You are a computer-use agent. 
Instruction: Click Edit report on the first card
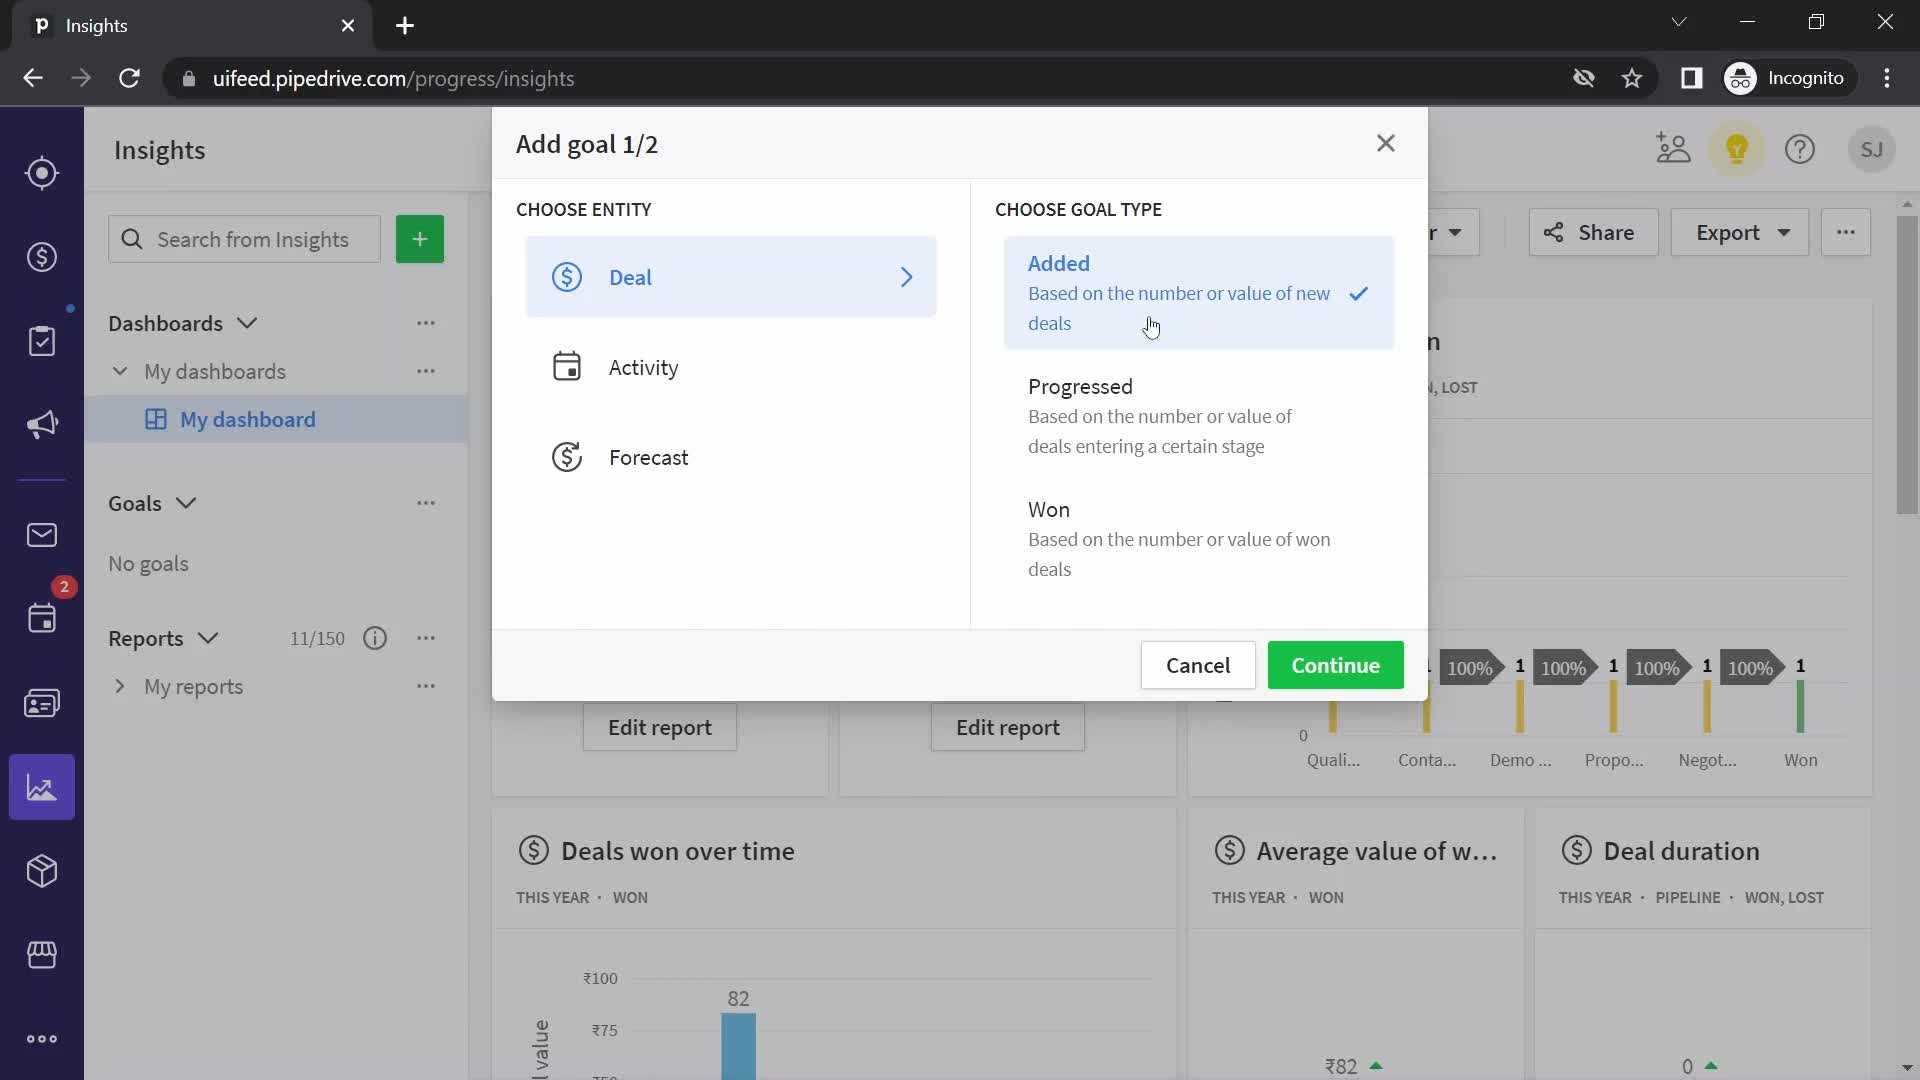660,727
